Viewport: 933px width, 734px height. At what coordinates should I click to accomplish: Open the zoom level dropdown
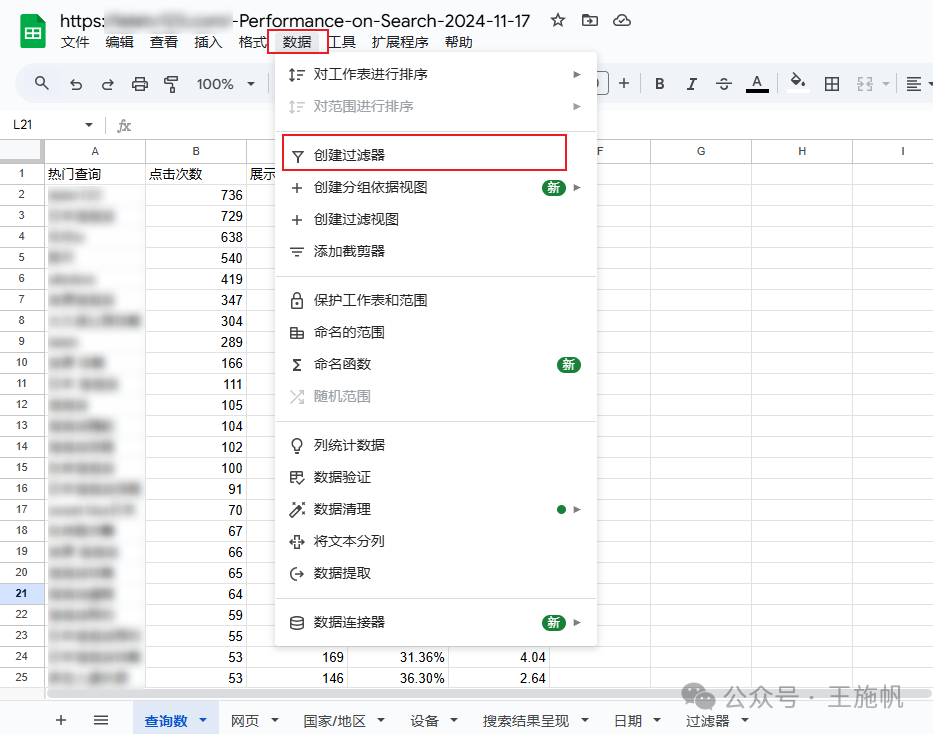coord(226,84)
